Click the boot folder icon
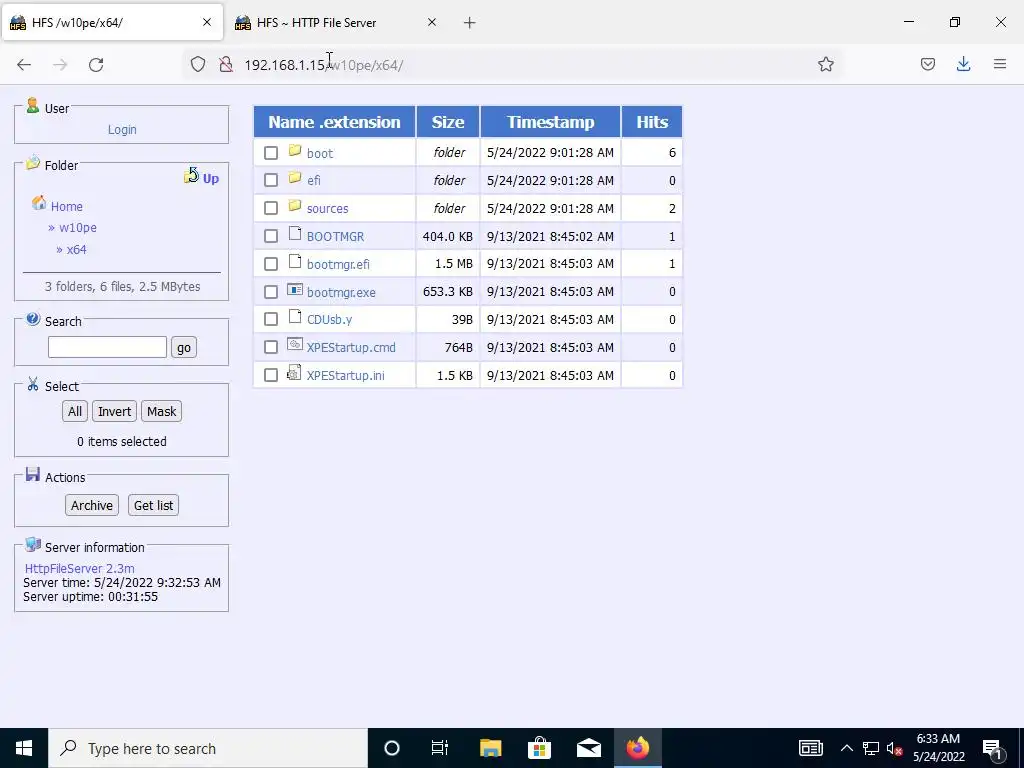 coord(295,151)
